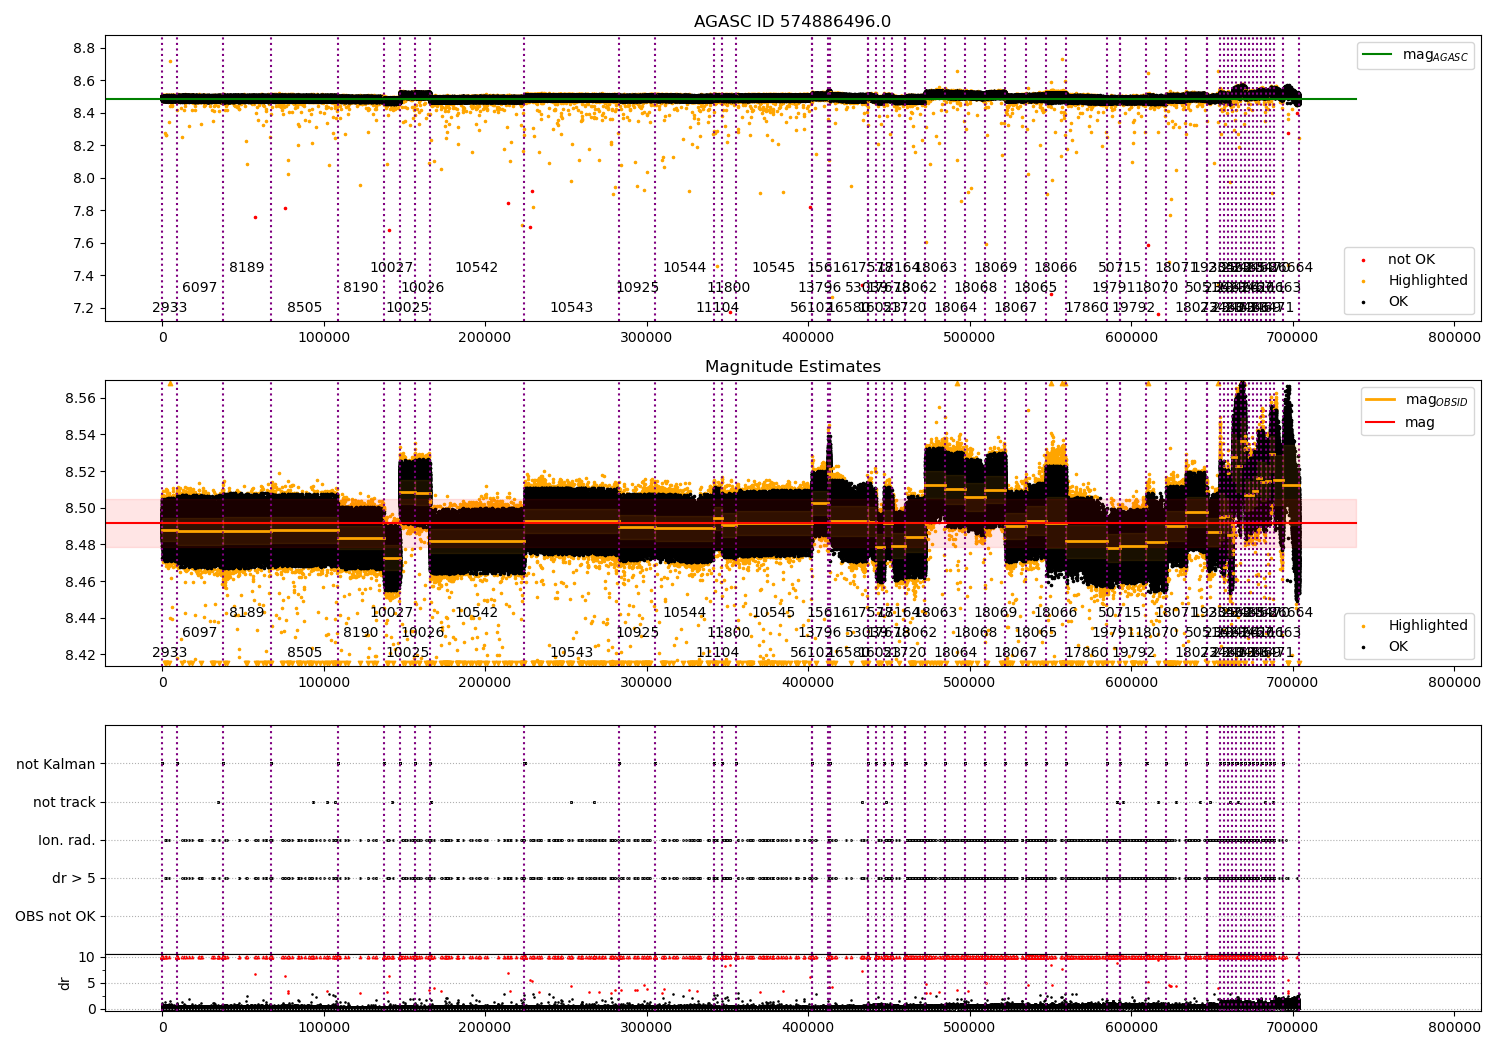Click obsid label 18069 in the middle plot
The image size is (1500, 1050).
click(996, 613)
